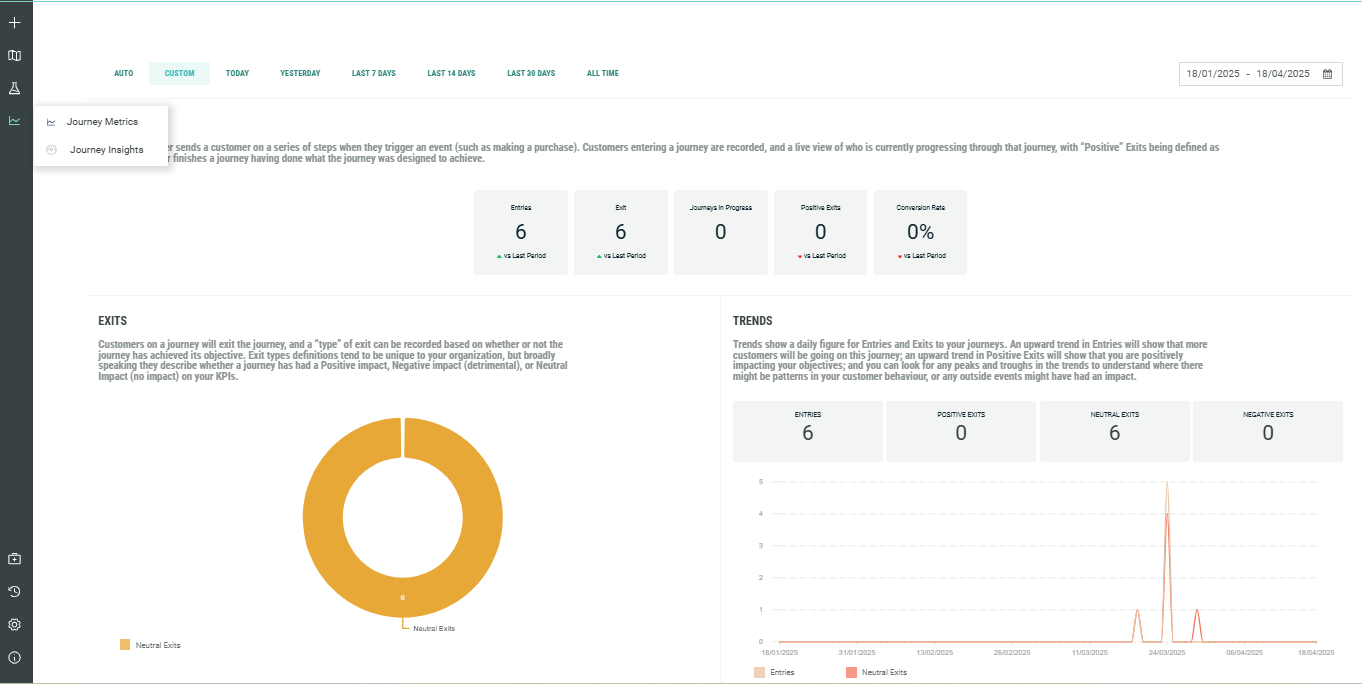Click the briefcase icon in the lower sidebar
The height and width of the screenshot is (684, 1362).
tap(15, 558)
